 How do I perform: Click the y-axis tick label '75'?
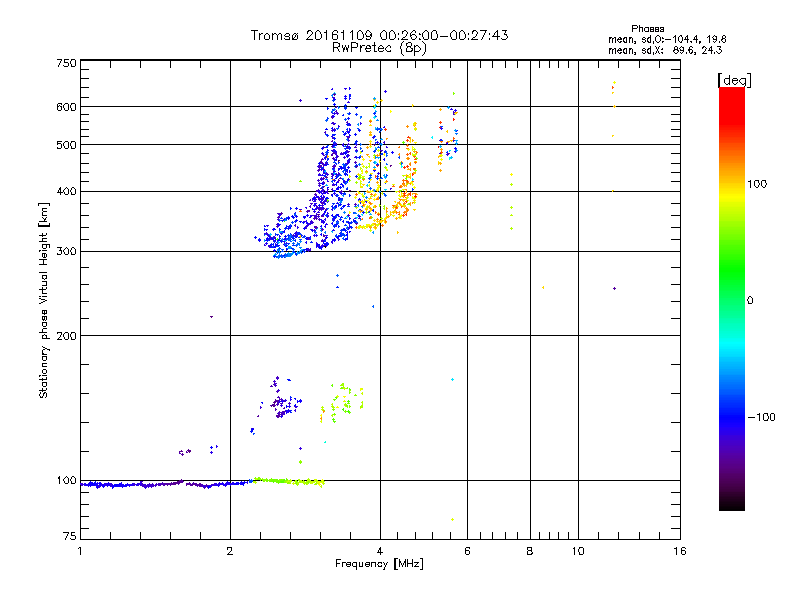[70, 536]
